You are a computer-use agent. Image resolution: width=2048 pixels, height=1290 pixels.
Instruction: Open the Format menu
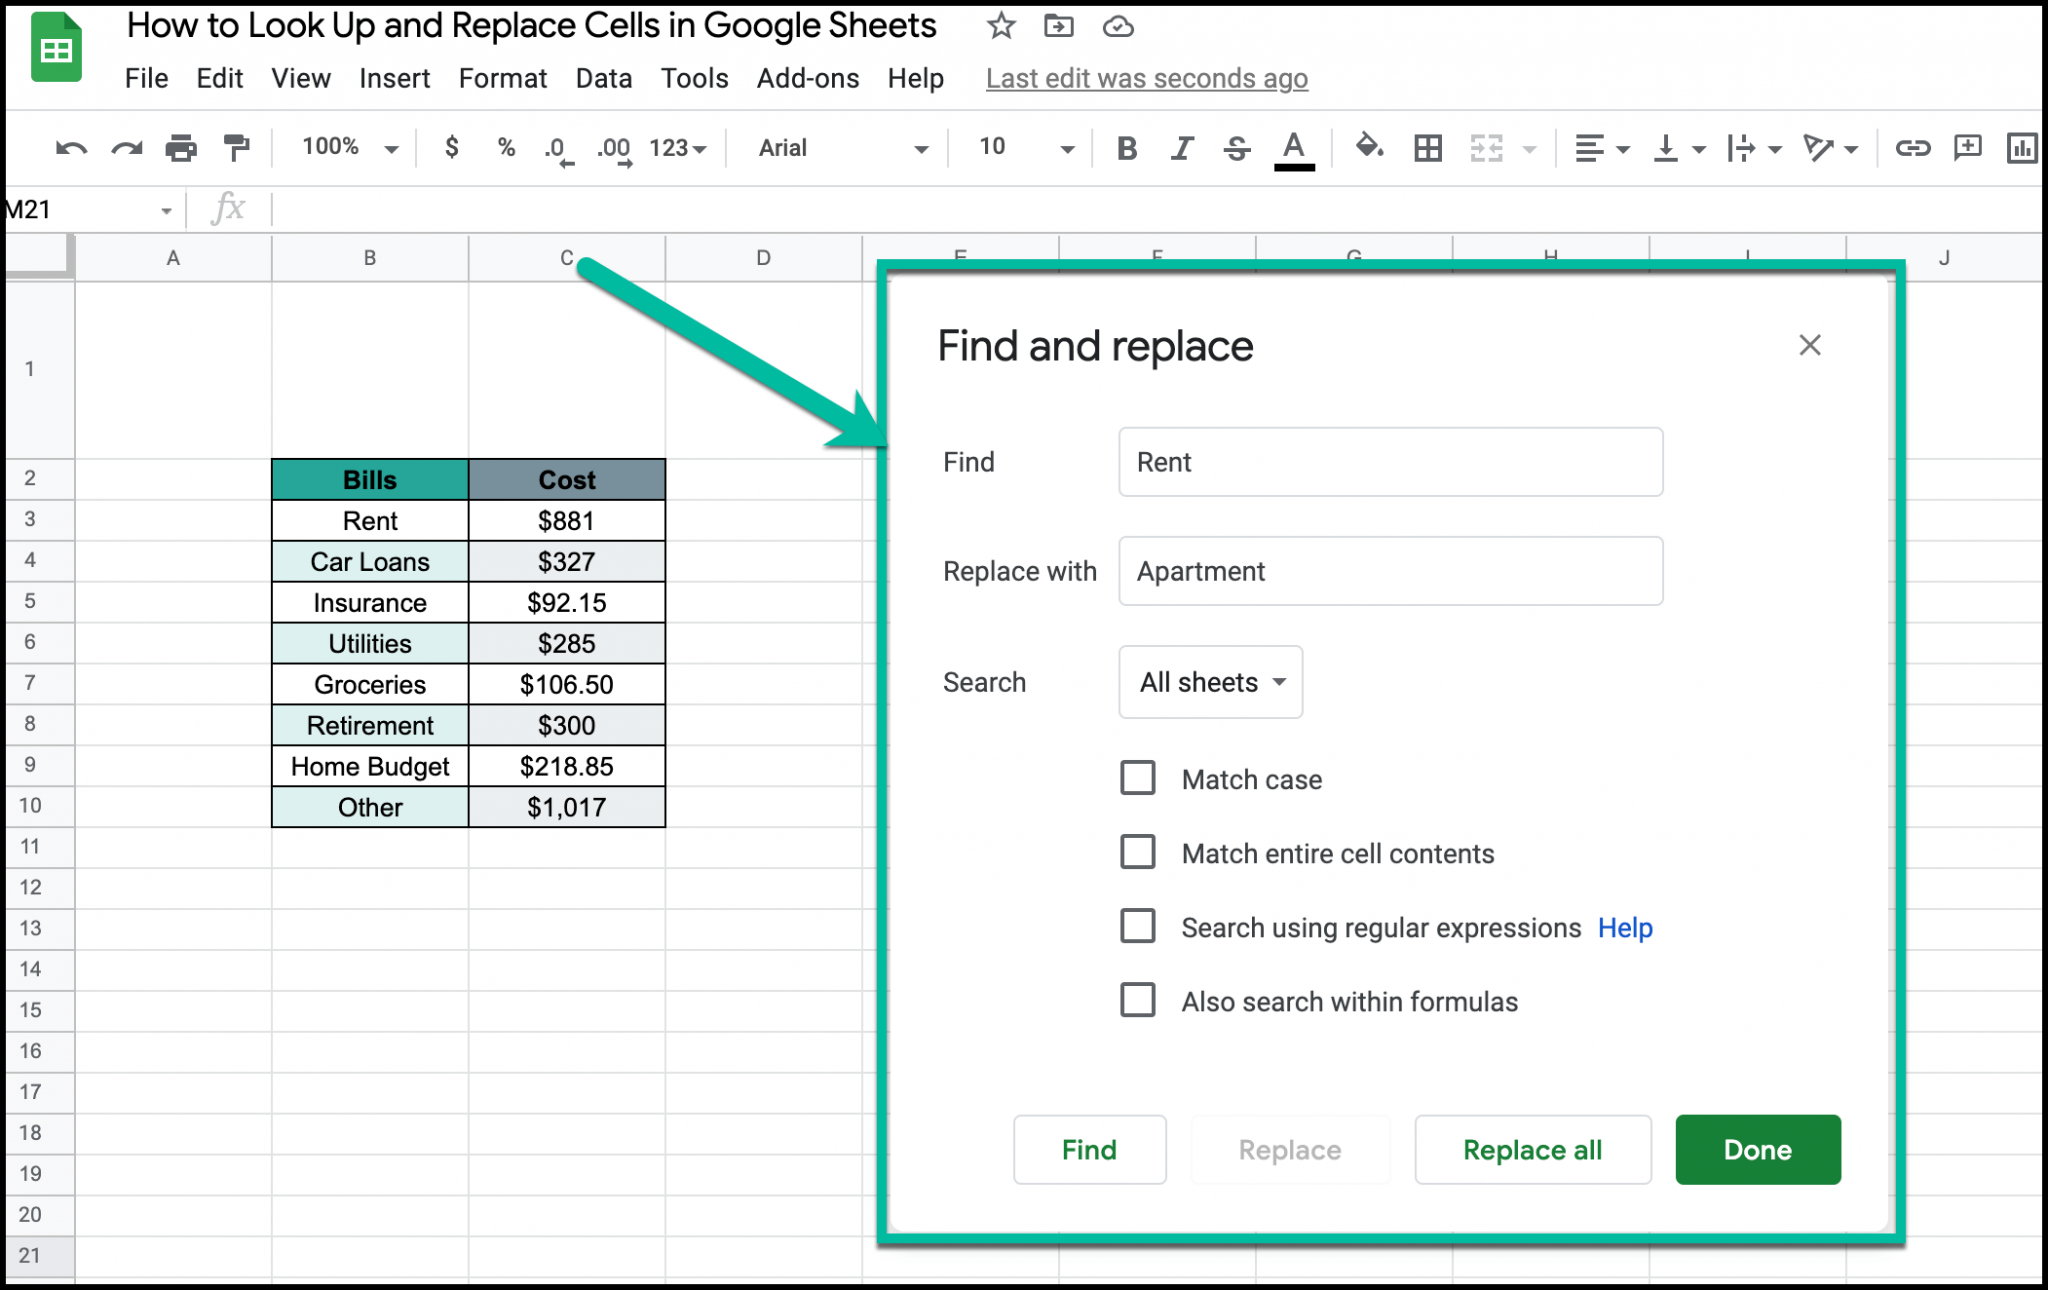tap(502, 78)
